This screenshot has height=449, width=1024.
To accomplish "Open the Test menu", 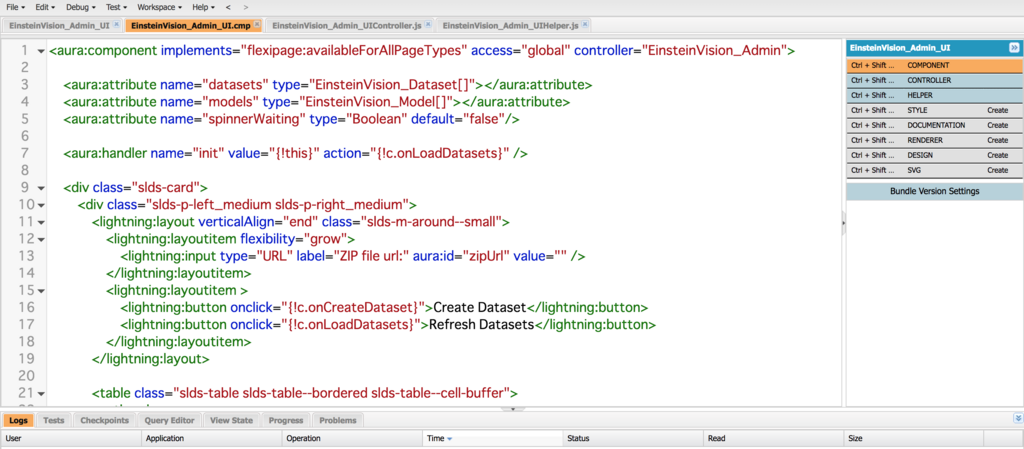I will (x=115, y=7).
